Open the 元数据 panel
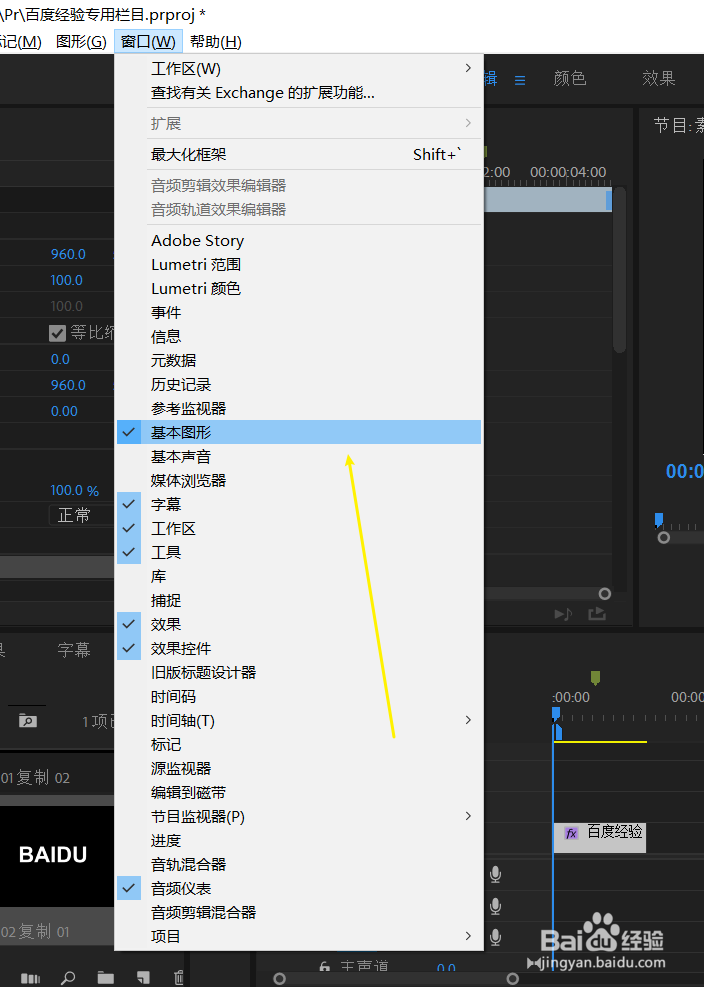 [299, 361]
